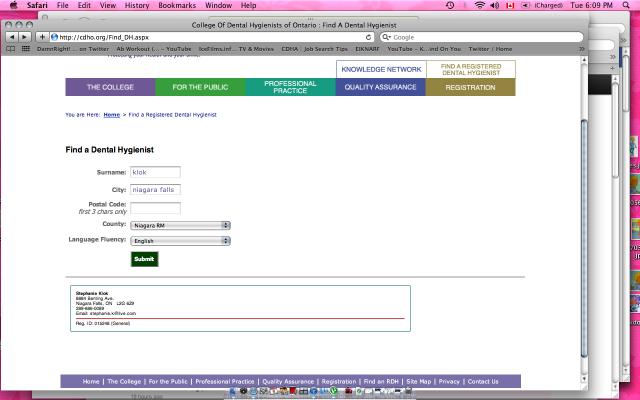Open the Wi-Fi status menu
640x400 pixels.
pos(480,5)
